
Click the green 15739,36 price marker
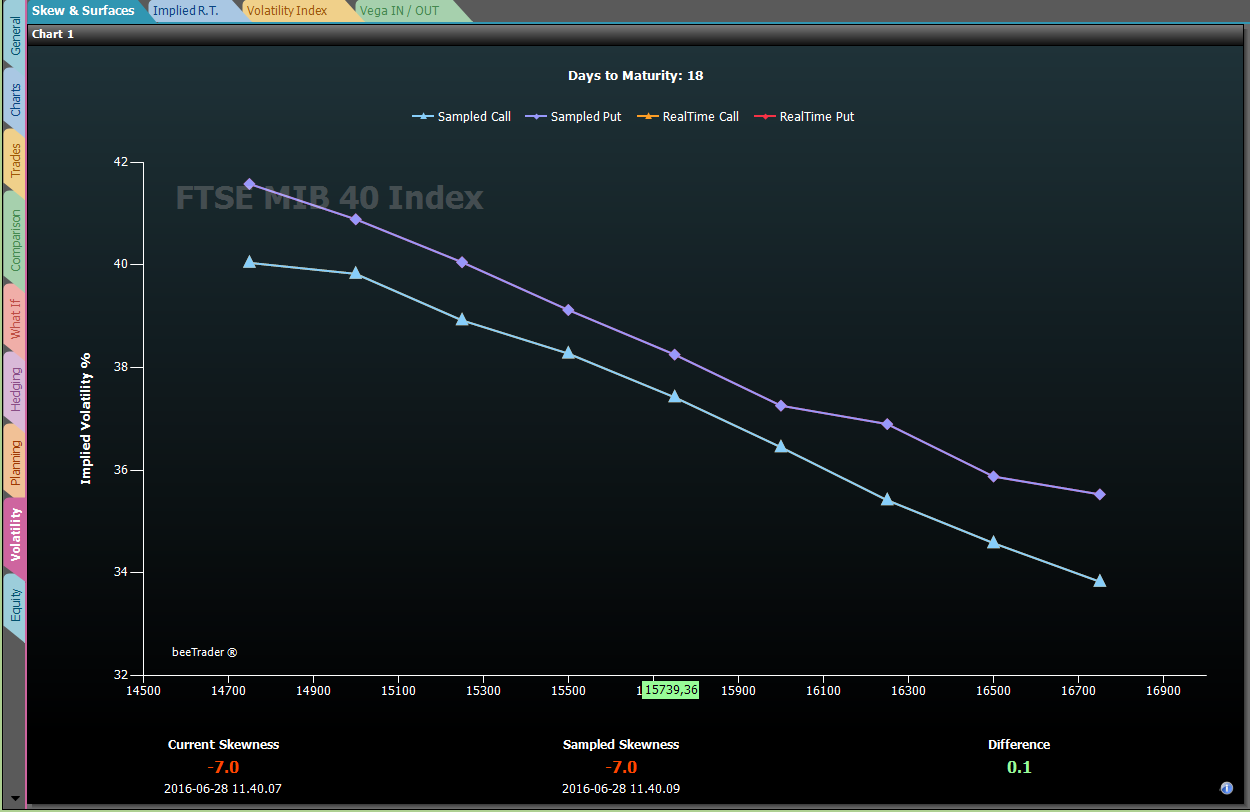(670, 690)
